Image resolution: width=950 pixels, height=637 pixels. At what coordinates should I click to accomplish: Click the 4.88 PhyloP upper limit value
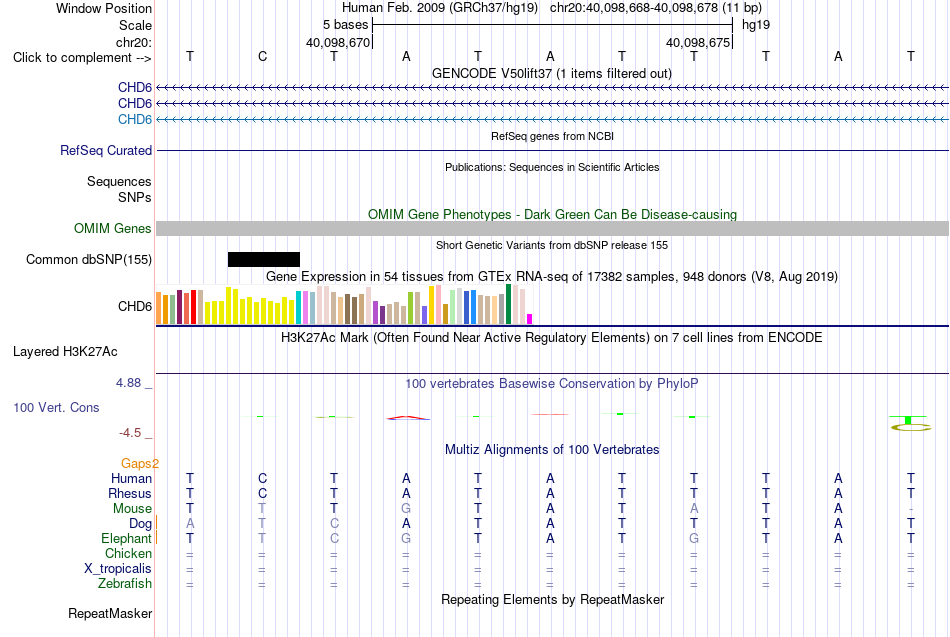pyautogui.click(x=128, y=383)
